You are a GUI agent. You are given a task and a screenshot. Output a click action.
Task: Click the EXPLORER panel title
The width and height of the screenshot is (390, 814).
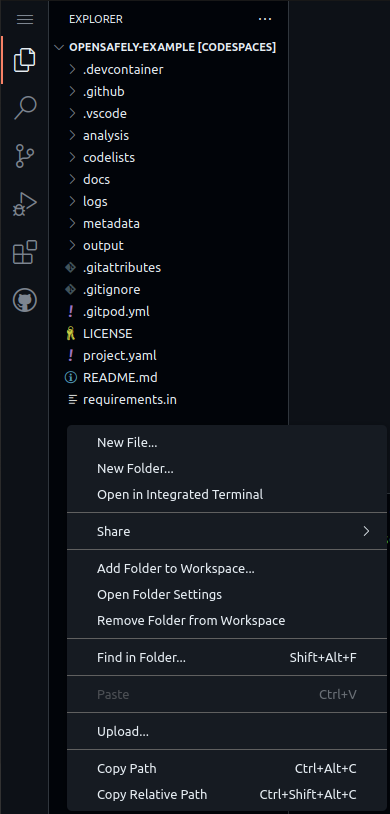point(96,19)
